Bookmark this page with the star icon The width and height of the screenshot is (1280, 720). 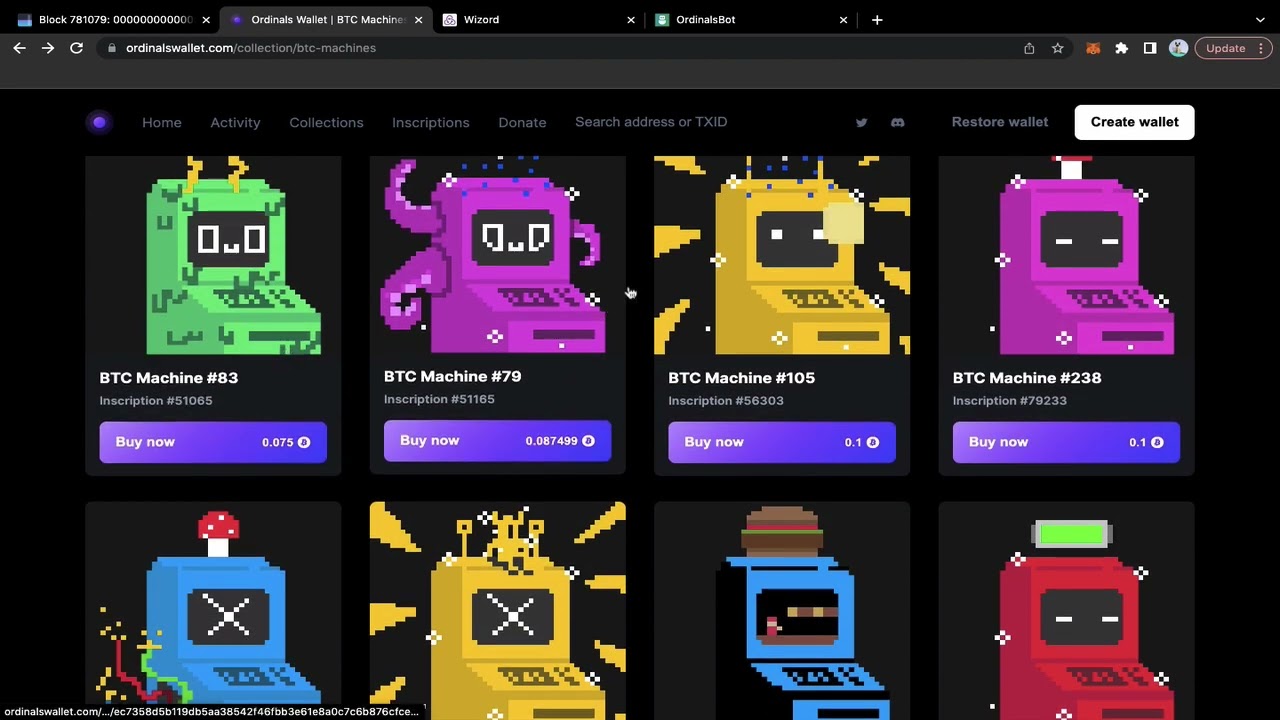click(1057, 48)
